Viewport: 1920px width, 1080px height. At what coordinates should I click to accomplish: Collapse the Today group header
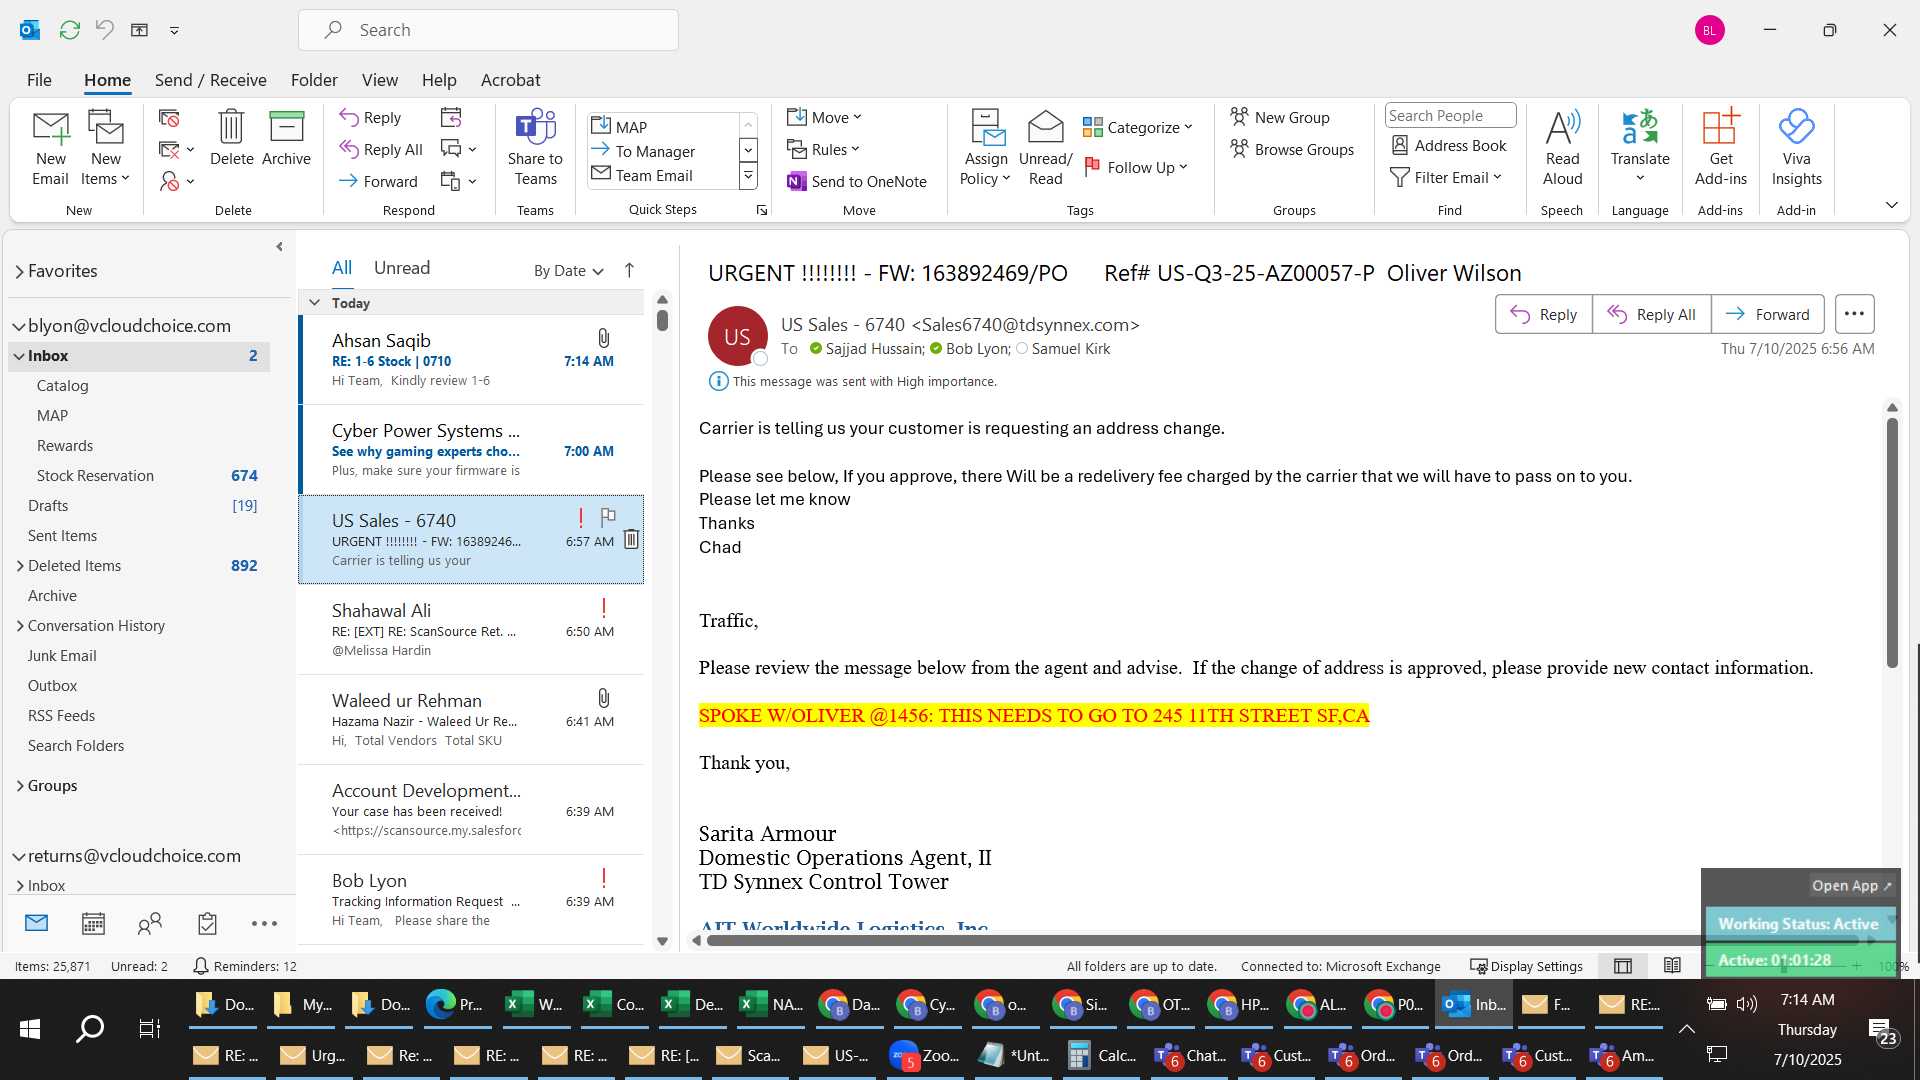click(x=314, y=302)
